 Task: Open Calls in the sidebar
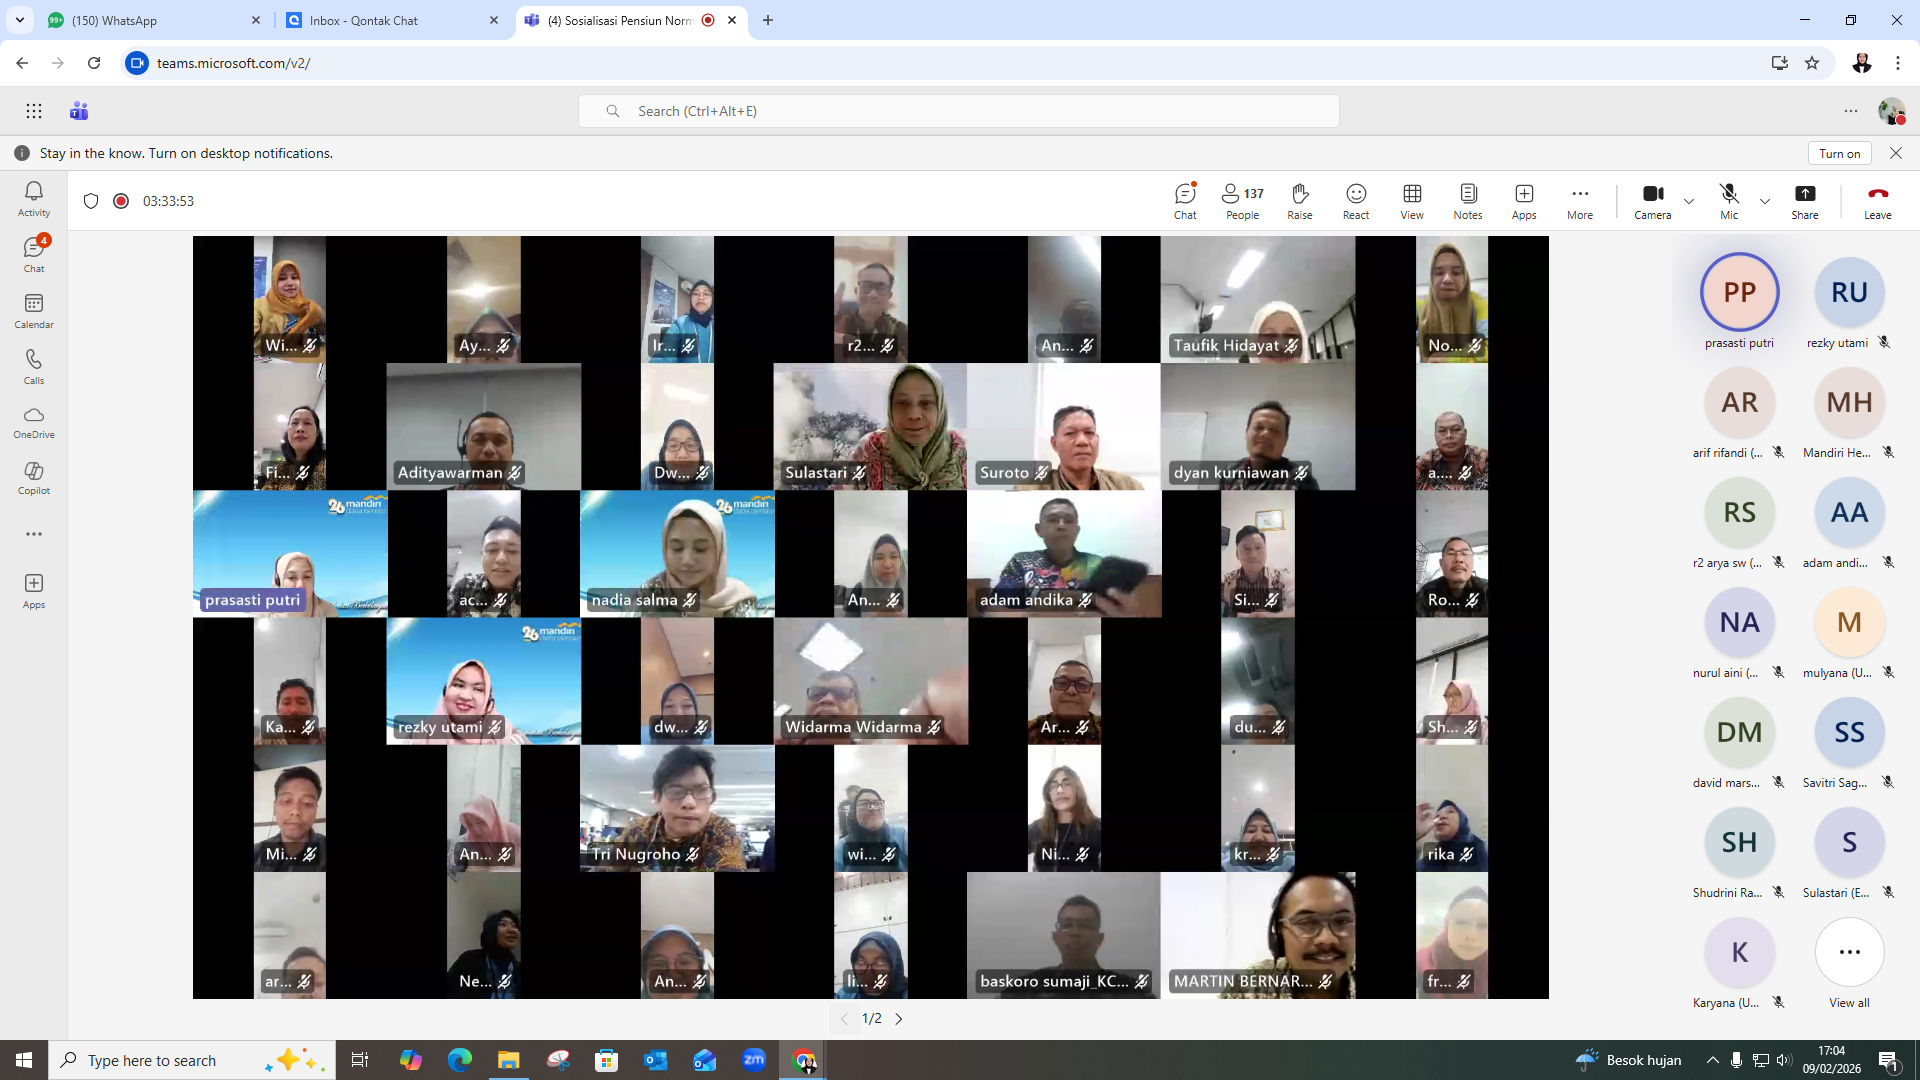(x=34, y=366)
